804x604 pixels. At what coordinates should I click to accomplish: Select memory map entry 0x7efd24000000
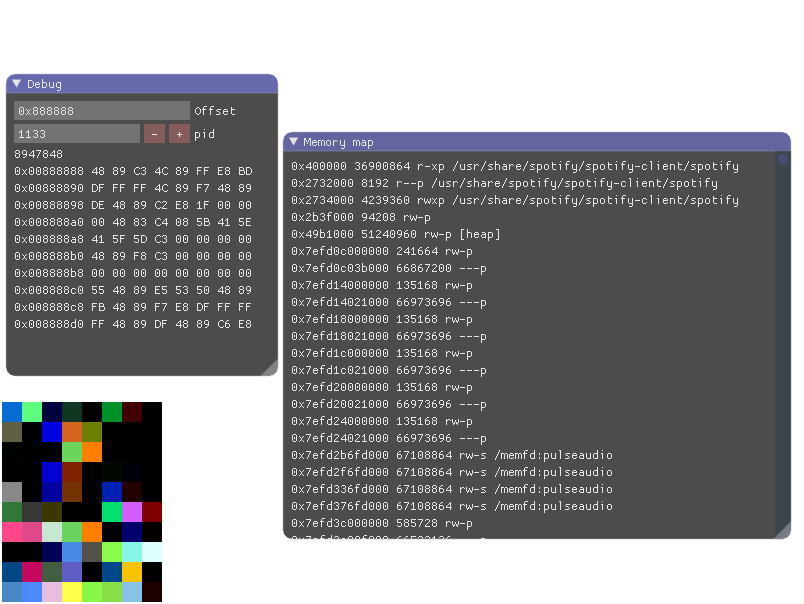point(381,421)
